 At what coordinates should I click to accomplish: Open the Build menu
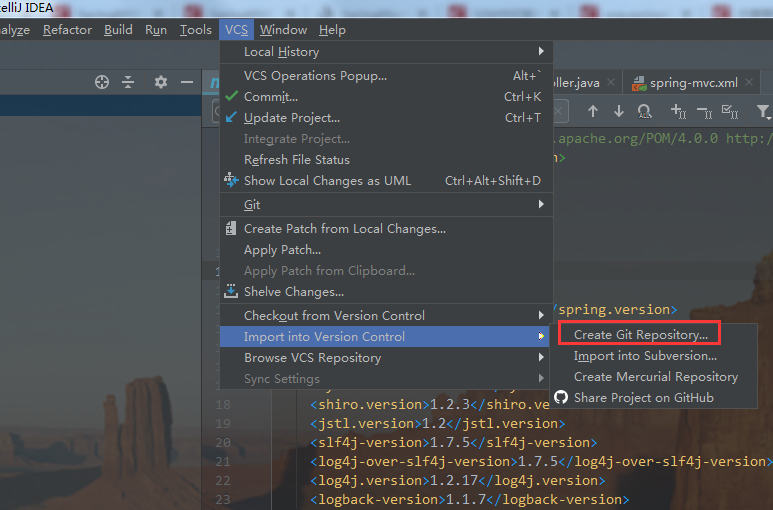point(118,30)
